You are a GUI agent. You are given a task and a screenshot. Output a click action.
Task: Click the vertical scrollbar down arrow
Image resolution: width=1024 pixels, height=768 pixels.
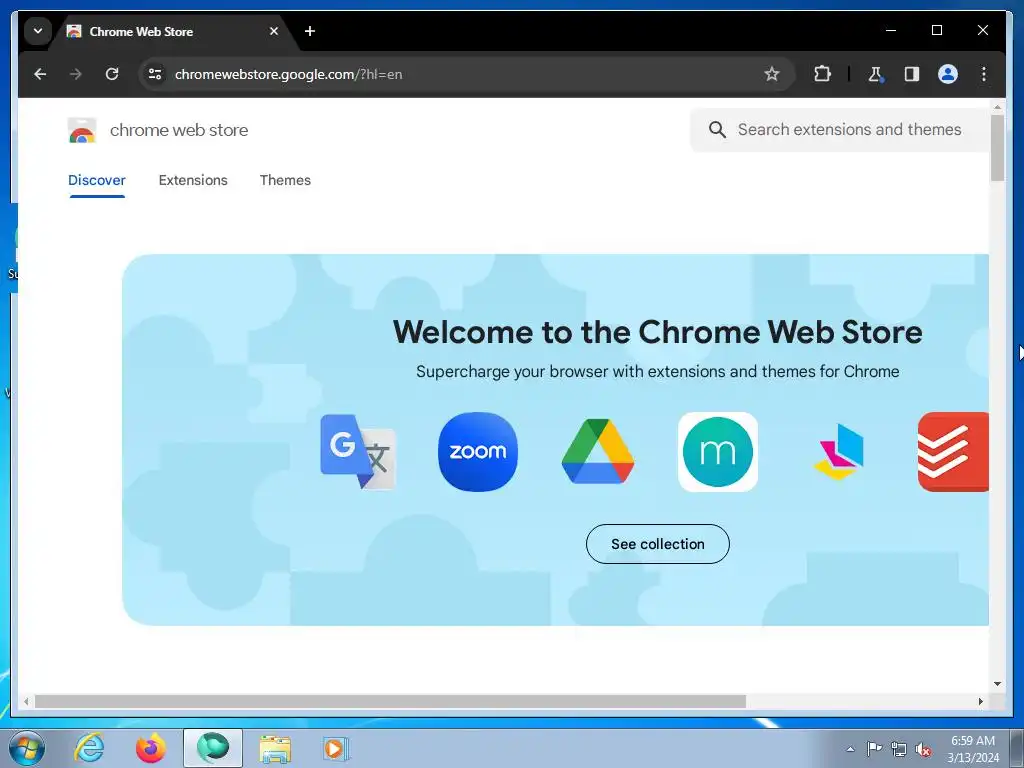997,684
